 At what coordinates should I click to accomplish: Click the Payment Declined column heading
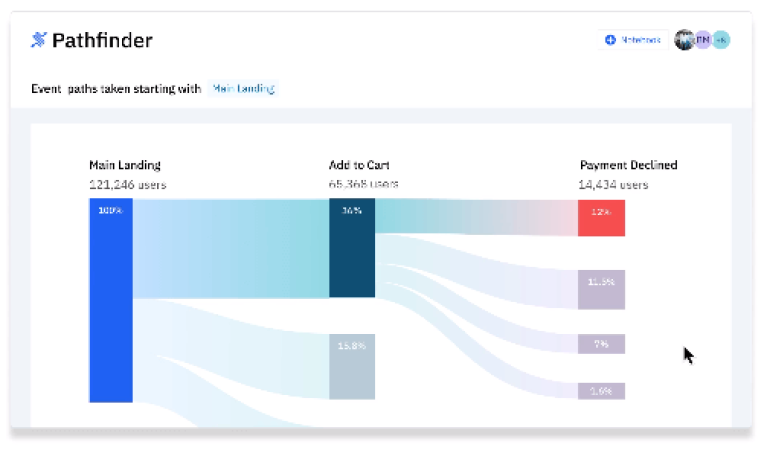click(629, 165)
